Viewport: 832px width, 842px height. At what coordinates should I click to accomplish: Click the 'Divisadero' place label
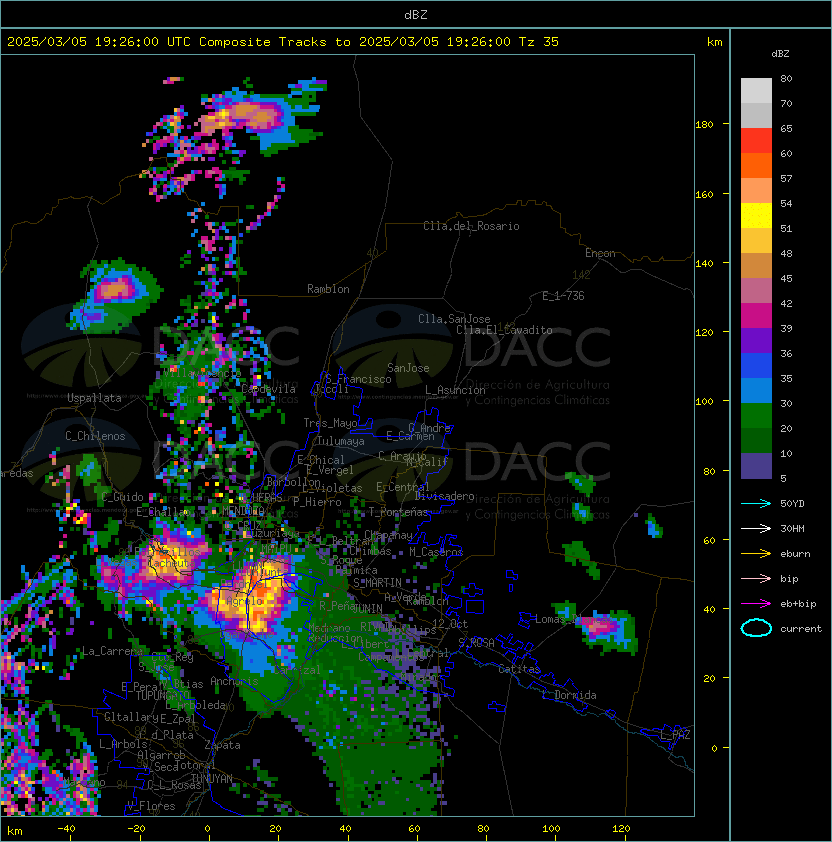click(445, 496)
